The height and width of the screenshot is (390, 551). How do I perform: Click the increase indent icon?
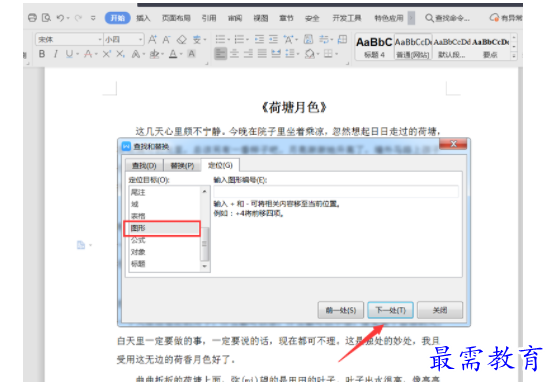[x=273, y=39]
